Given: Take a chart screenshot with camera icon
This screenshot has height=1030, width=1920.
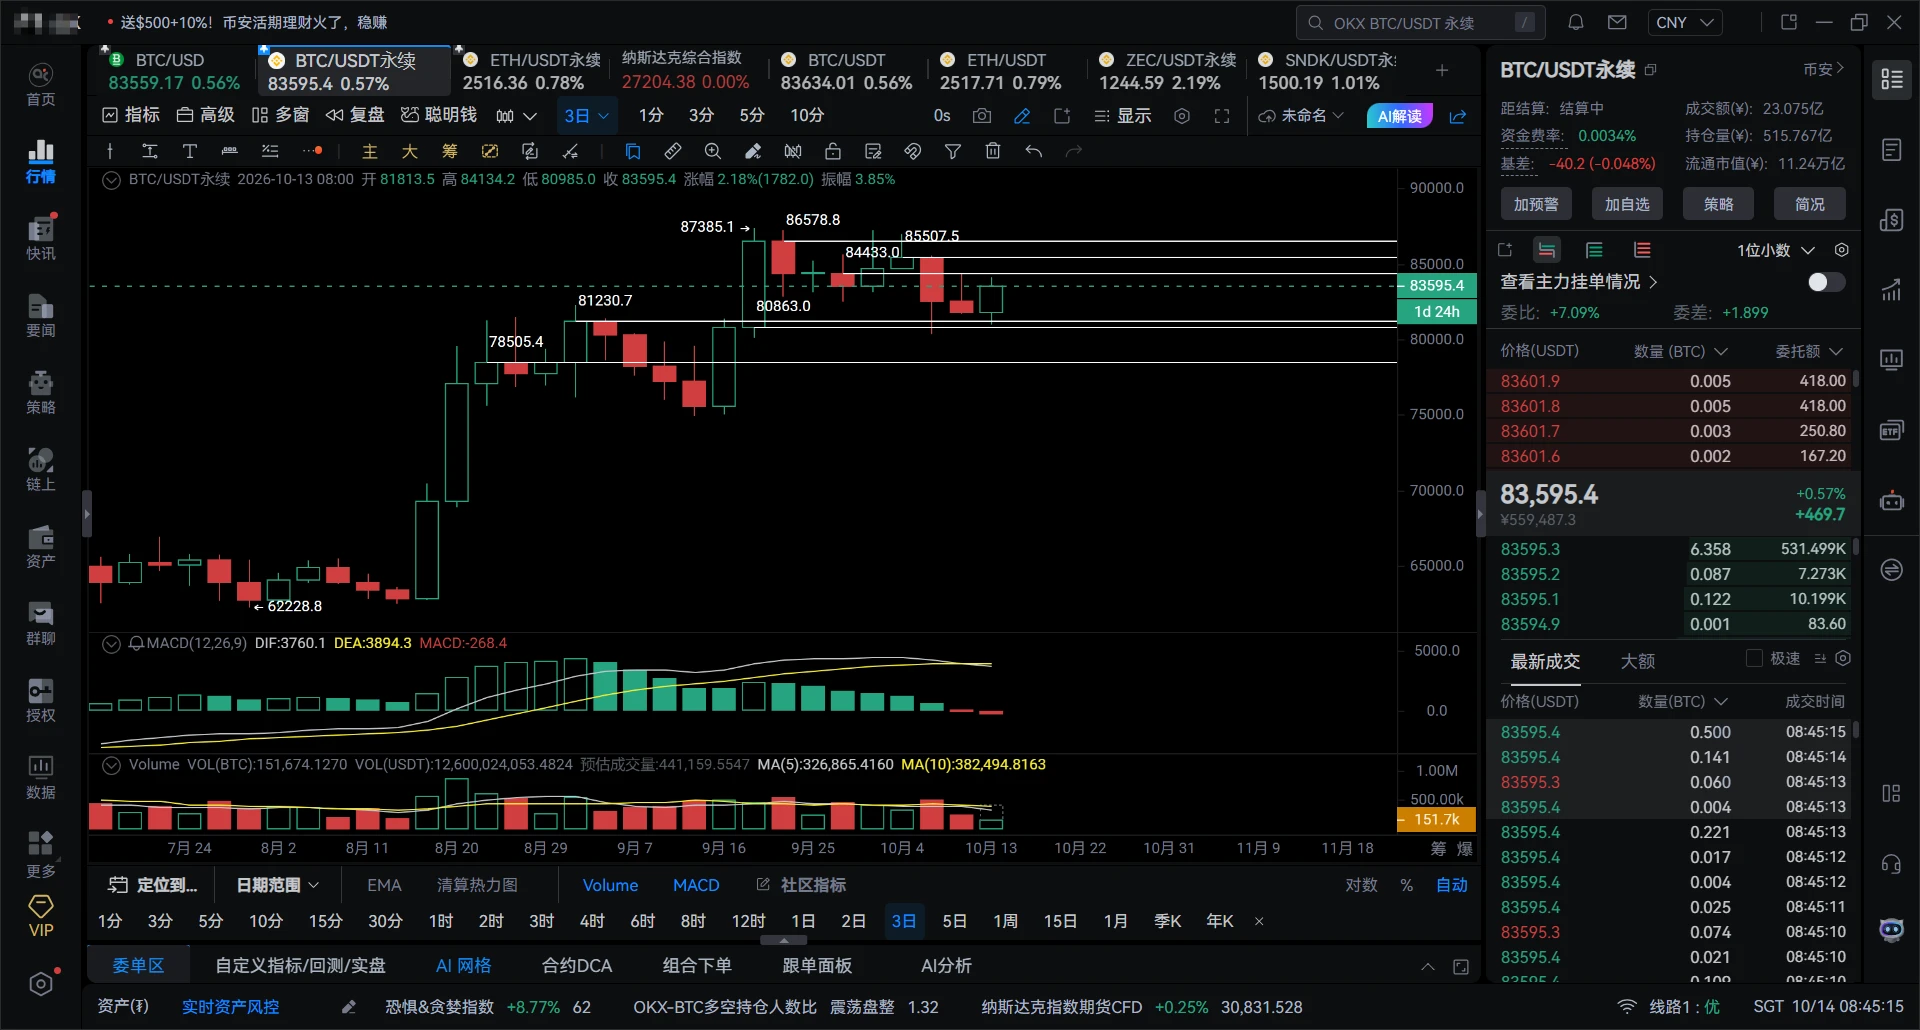Looking at the screenshot, I should (982, 116).
